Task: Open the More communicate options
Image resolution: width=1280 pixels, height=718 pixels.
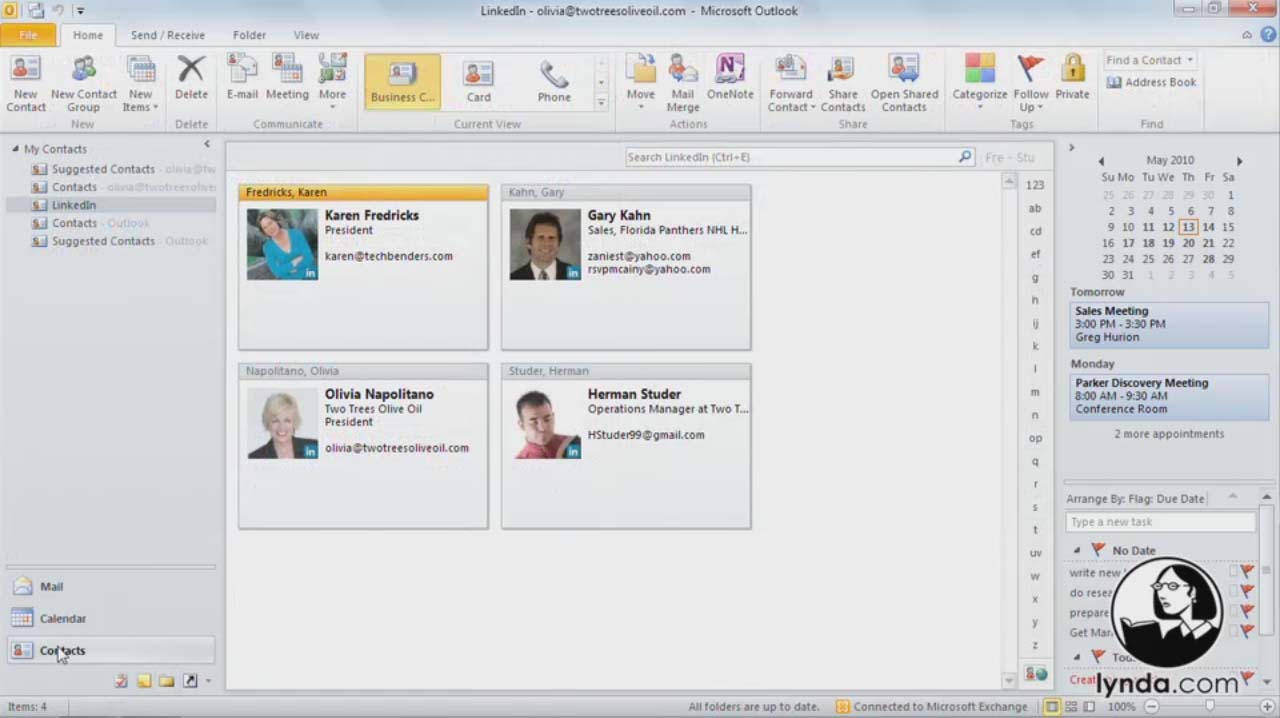Action: [x=332, y=82]
